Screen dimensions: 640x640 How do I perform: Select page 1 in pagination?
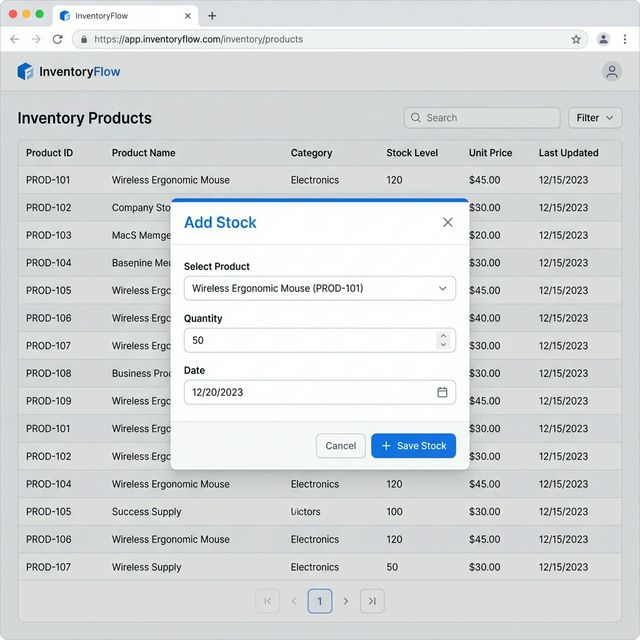tap(320, 601)
